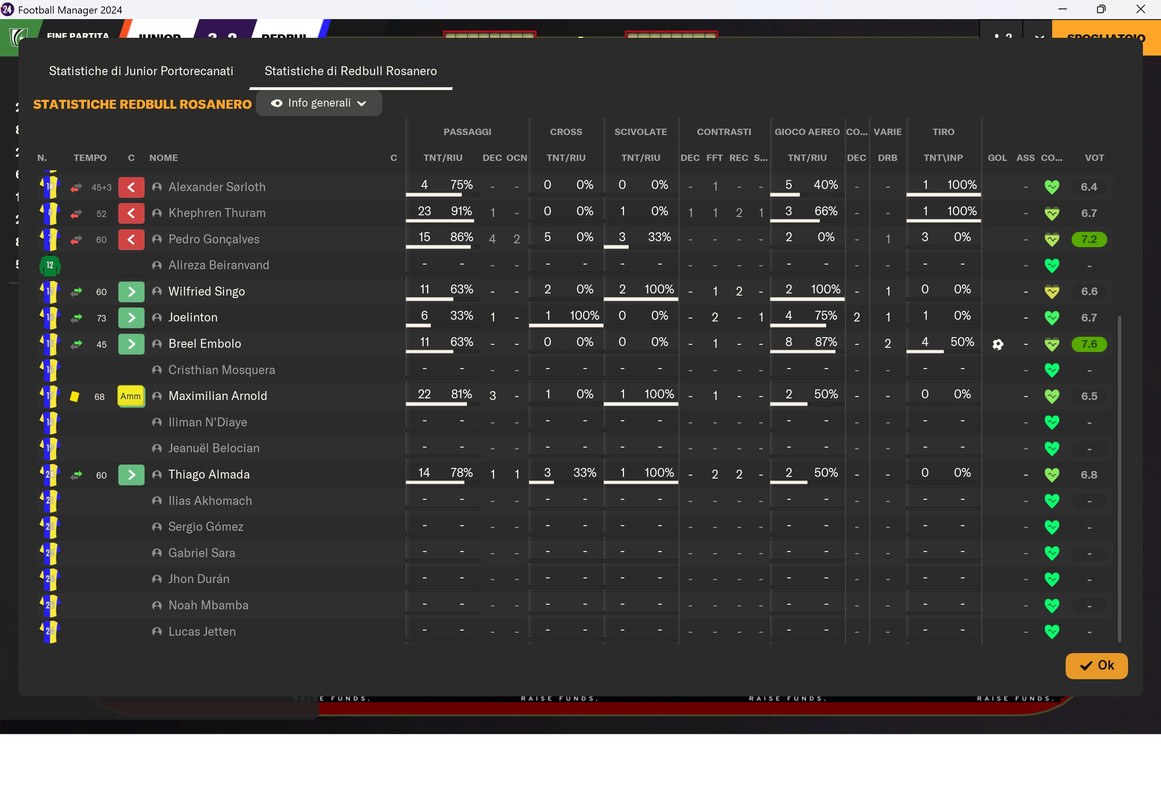Sort by the GOL column header

(997, 158)
